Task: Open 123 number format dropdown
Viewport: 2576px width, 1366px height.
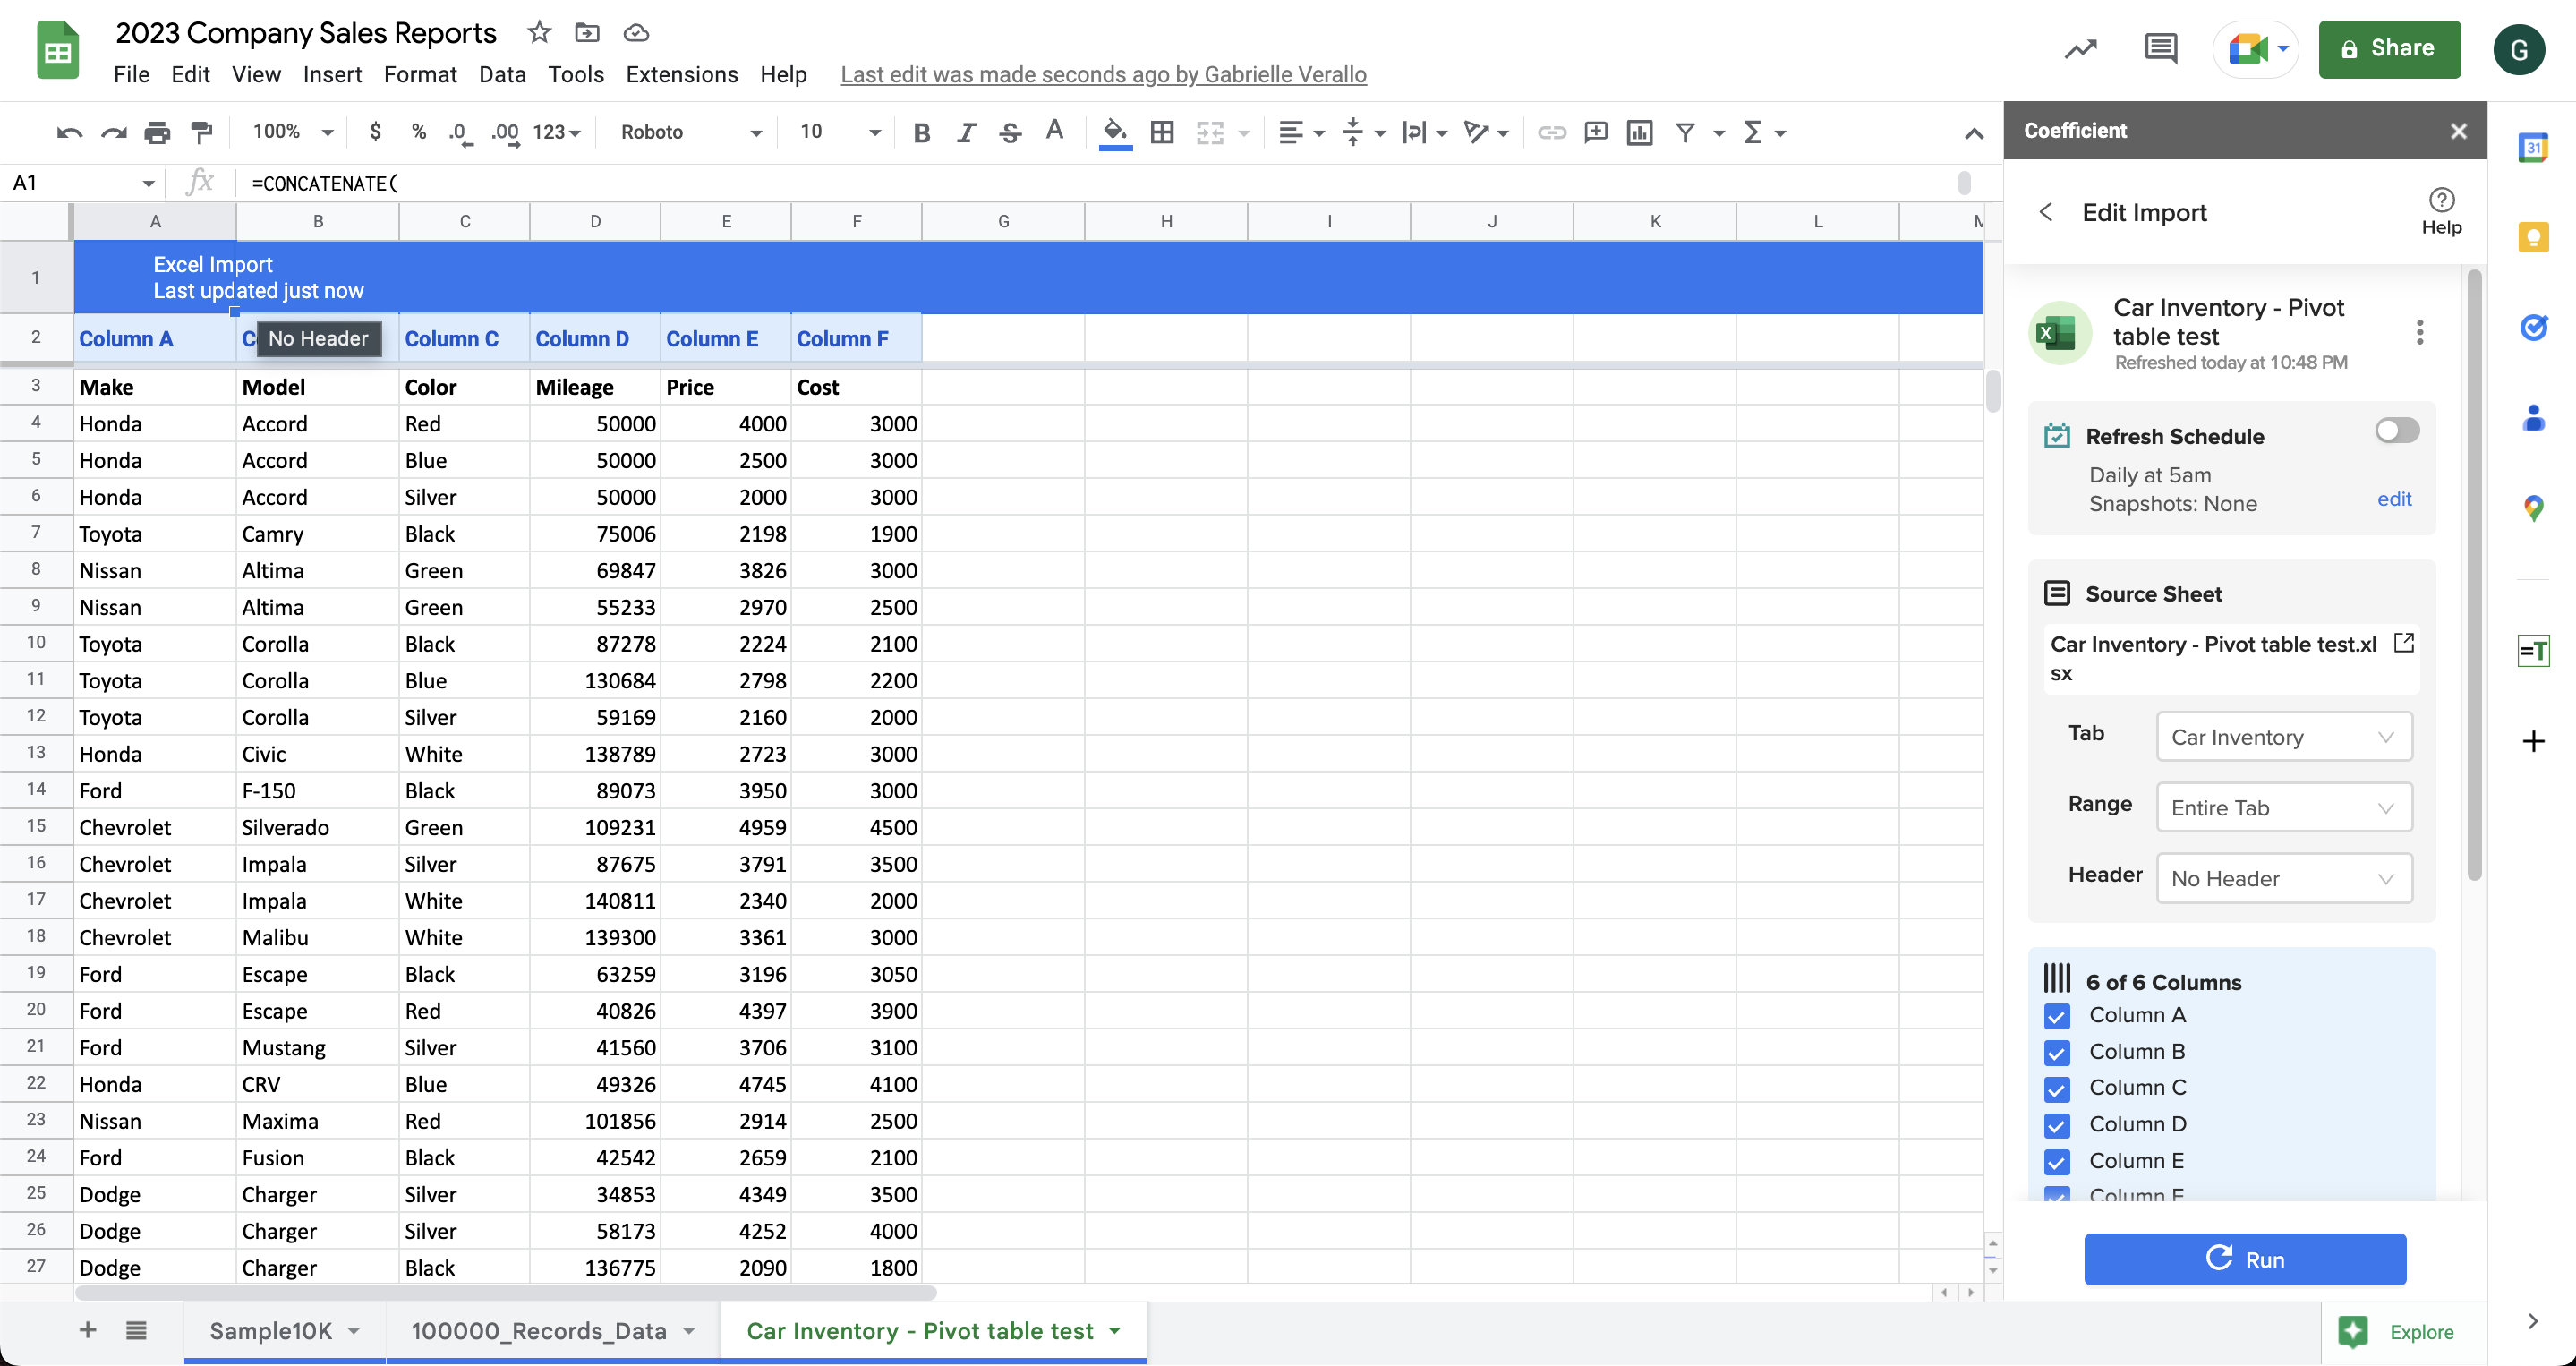Action: click(556, 132)
